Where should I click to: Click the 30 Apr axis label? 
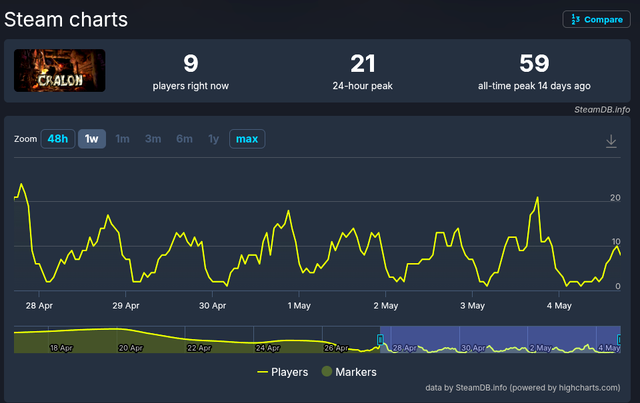212,305
